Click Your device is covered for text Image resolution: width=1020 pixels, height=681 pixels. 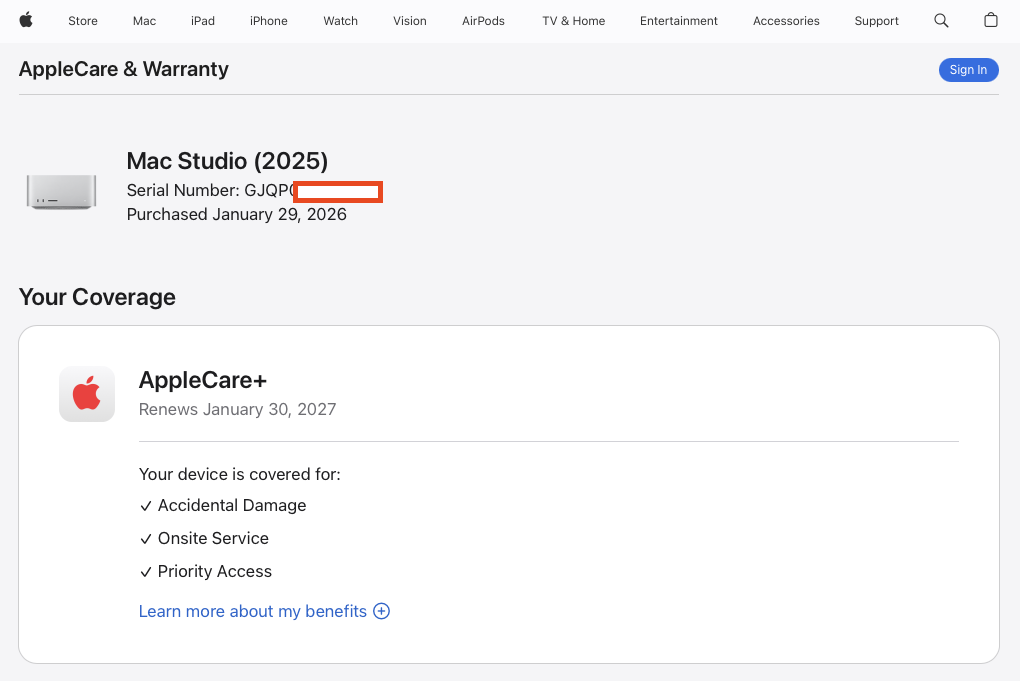[x=239, y=474]
